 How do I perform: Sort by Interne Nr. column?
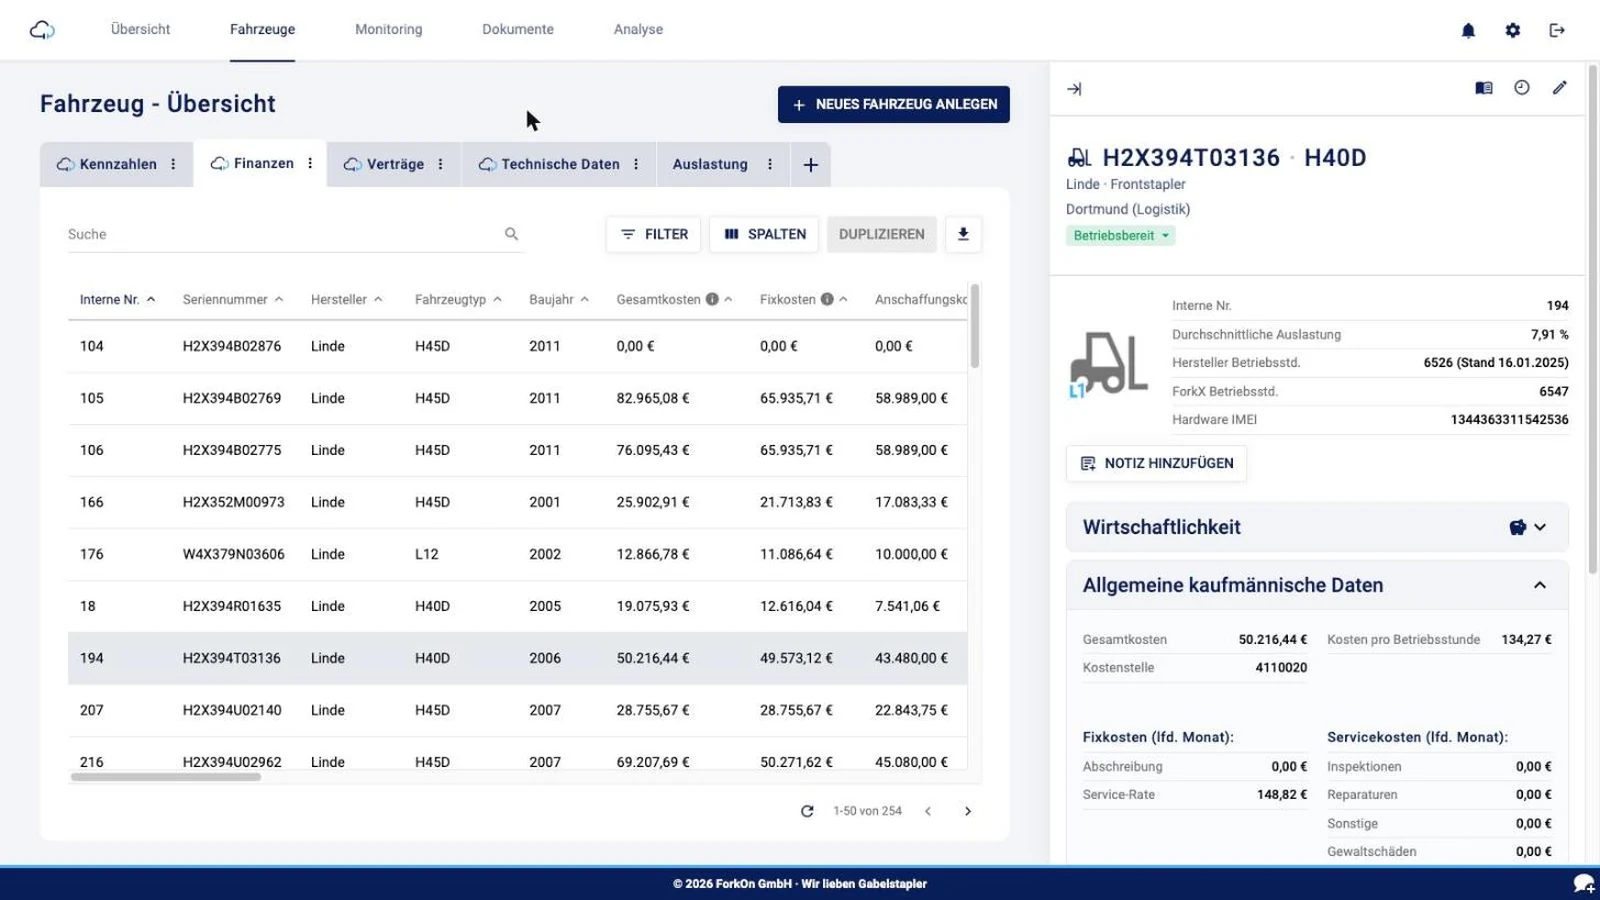coord(117,299)
